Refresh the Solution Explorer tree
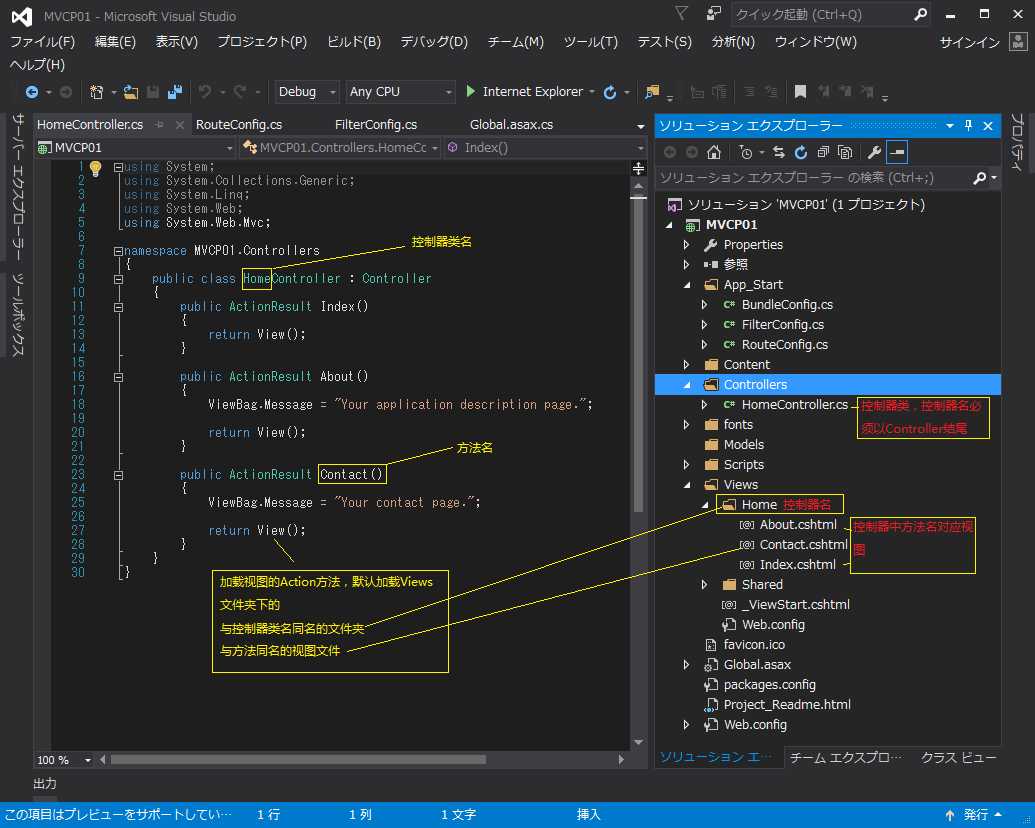Screen dimensions: 1035x828 click(800, 152)
